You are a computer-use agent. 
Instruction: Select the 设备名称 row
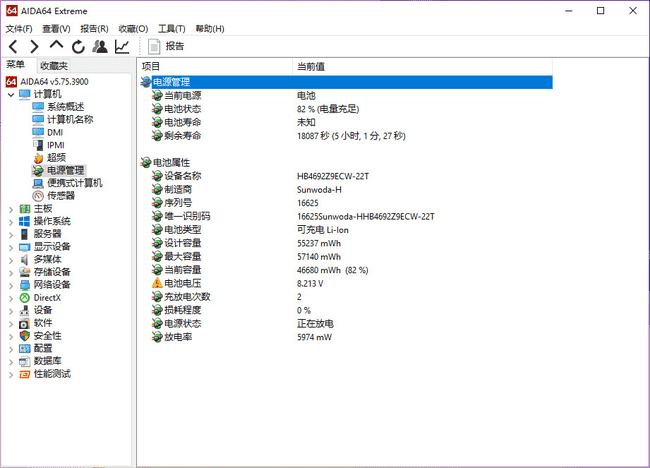coord(352,176)
